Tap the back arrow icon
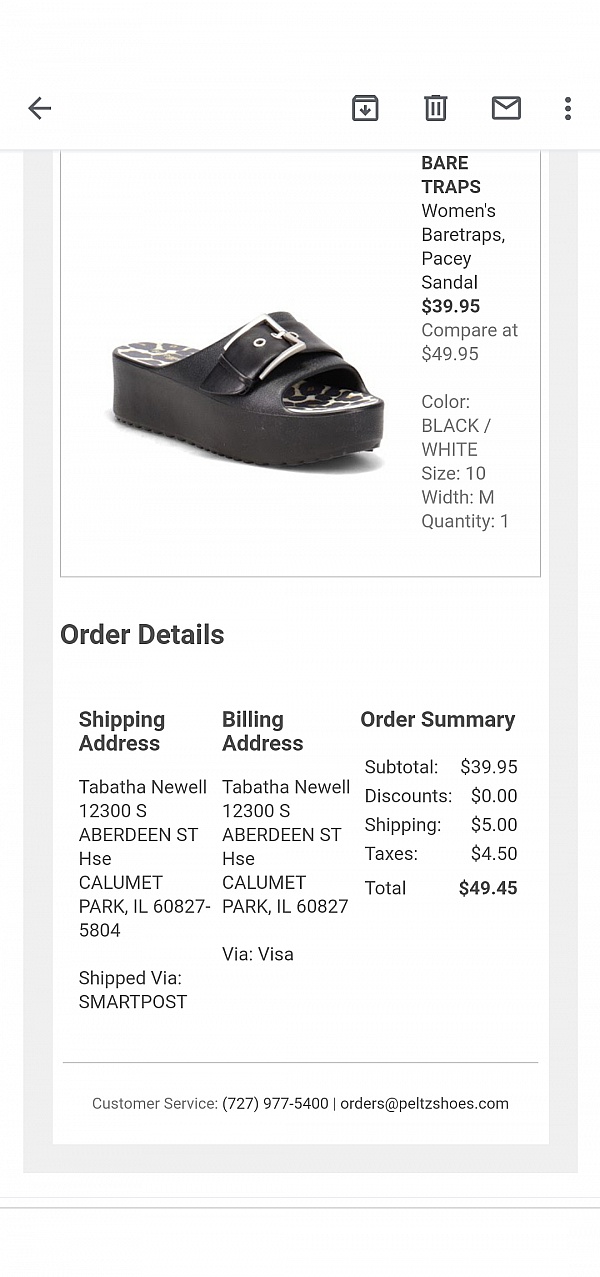600x1277 pixels. (39, 108)
